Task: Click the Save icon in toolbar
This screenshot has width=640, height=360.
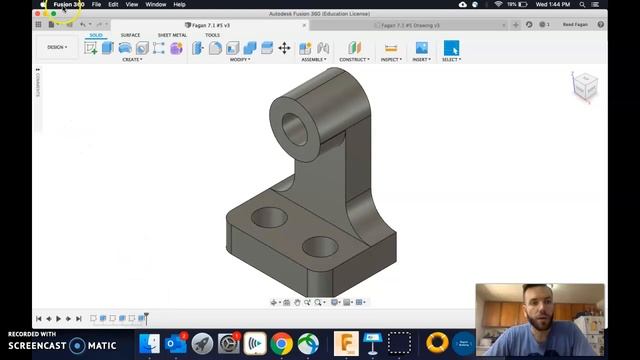Action: click(x=69, y=24)
